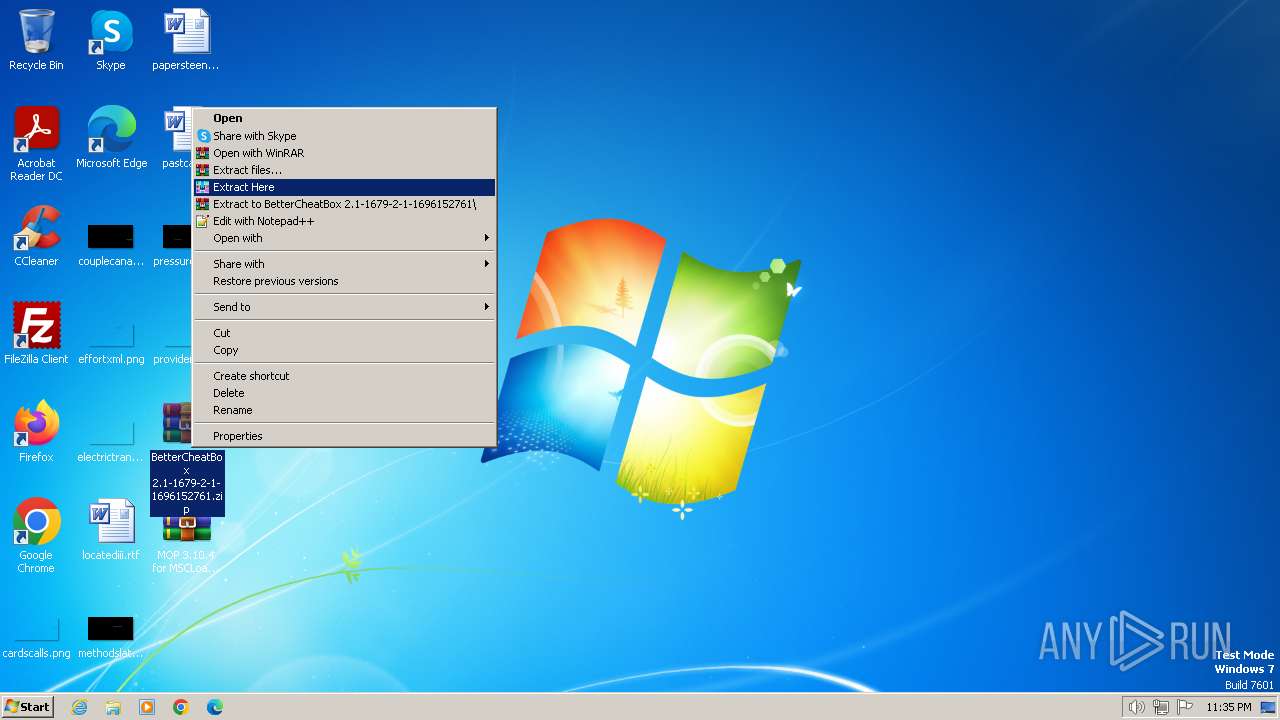Choose Cut in the context menu
The image size is (1280, 720).
tap(344, 333)
